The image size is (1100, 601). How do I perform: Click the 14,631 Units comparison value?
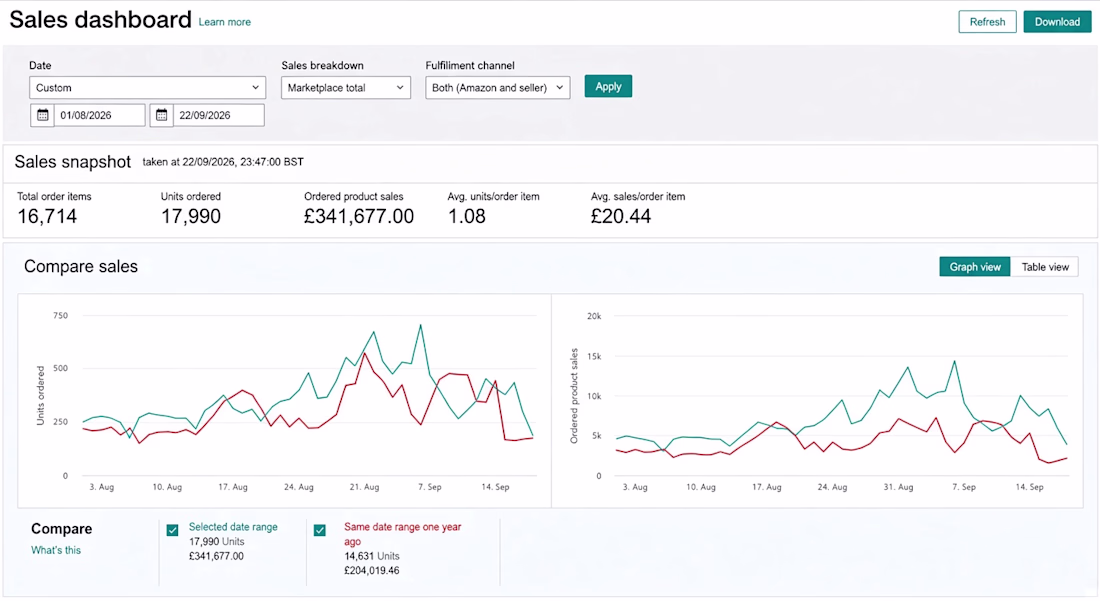[372, 556]
